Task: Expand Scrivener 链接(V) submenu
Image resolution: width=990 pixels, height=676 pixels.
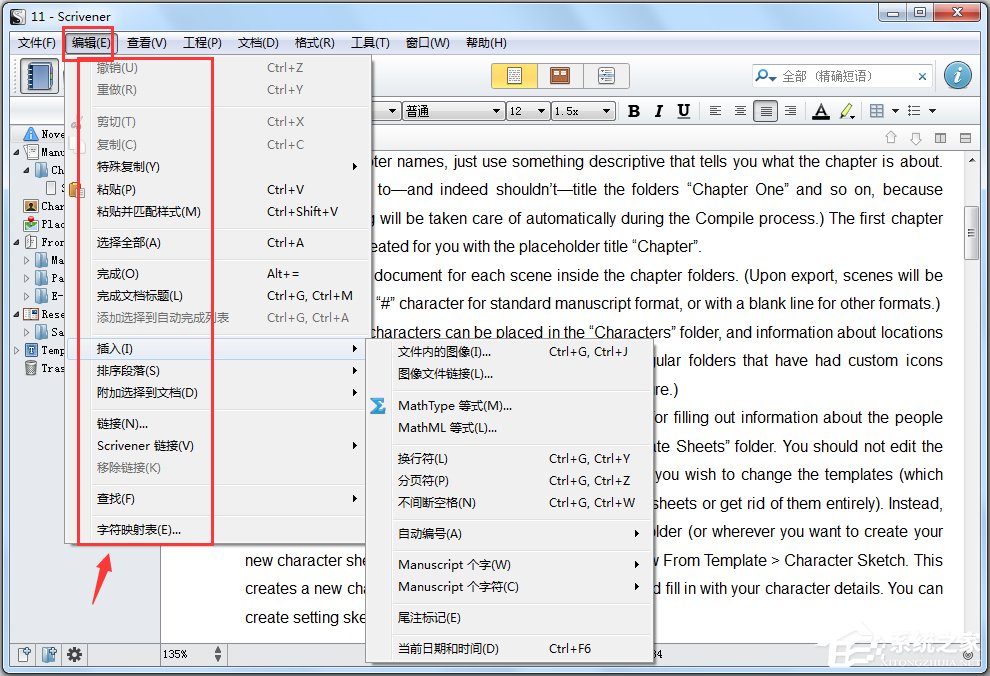Action: coord(218,446)
